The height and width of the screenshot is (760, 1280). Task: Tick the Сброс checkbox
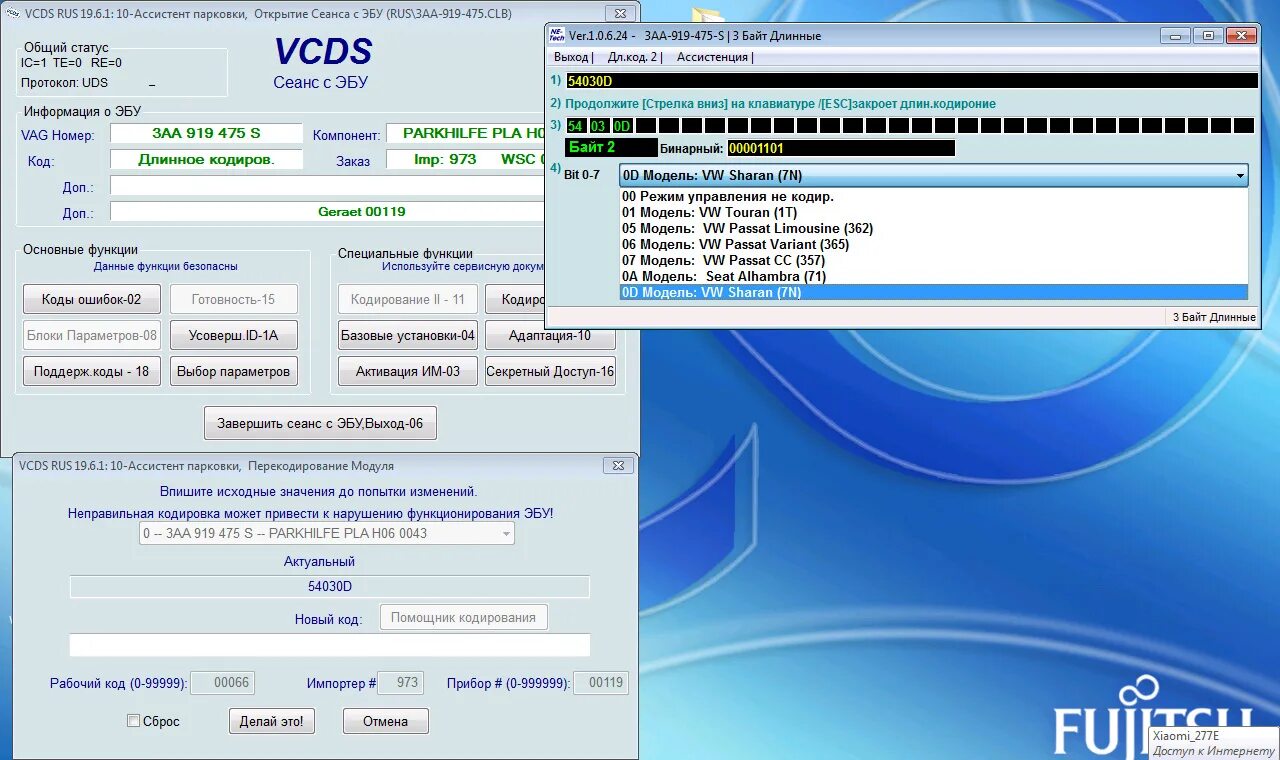pyautogui.click(x=133, y=721)
